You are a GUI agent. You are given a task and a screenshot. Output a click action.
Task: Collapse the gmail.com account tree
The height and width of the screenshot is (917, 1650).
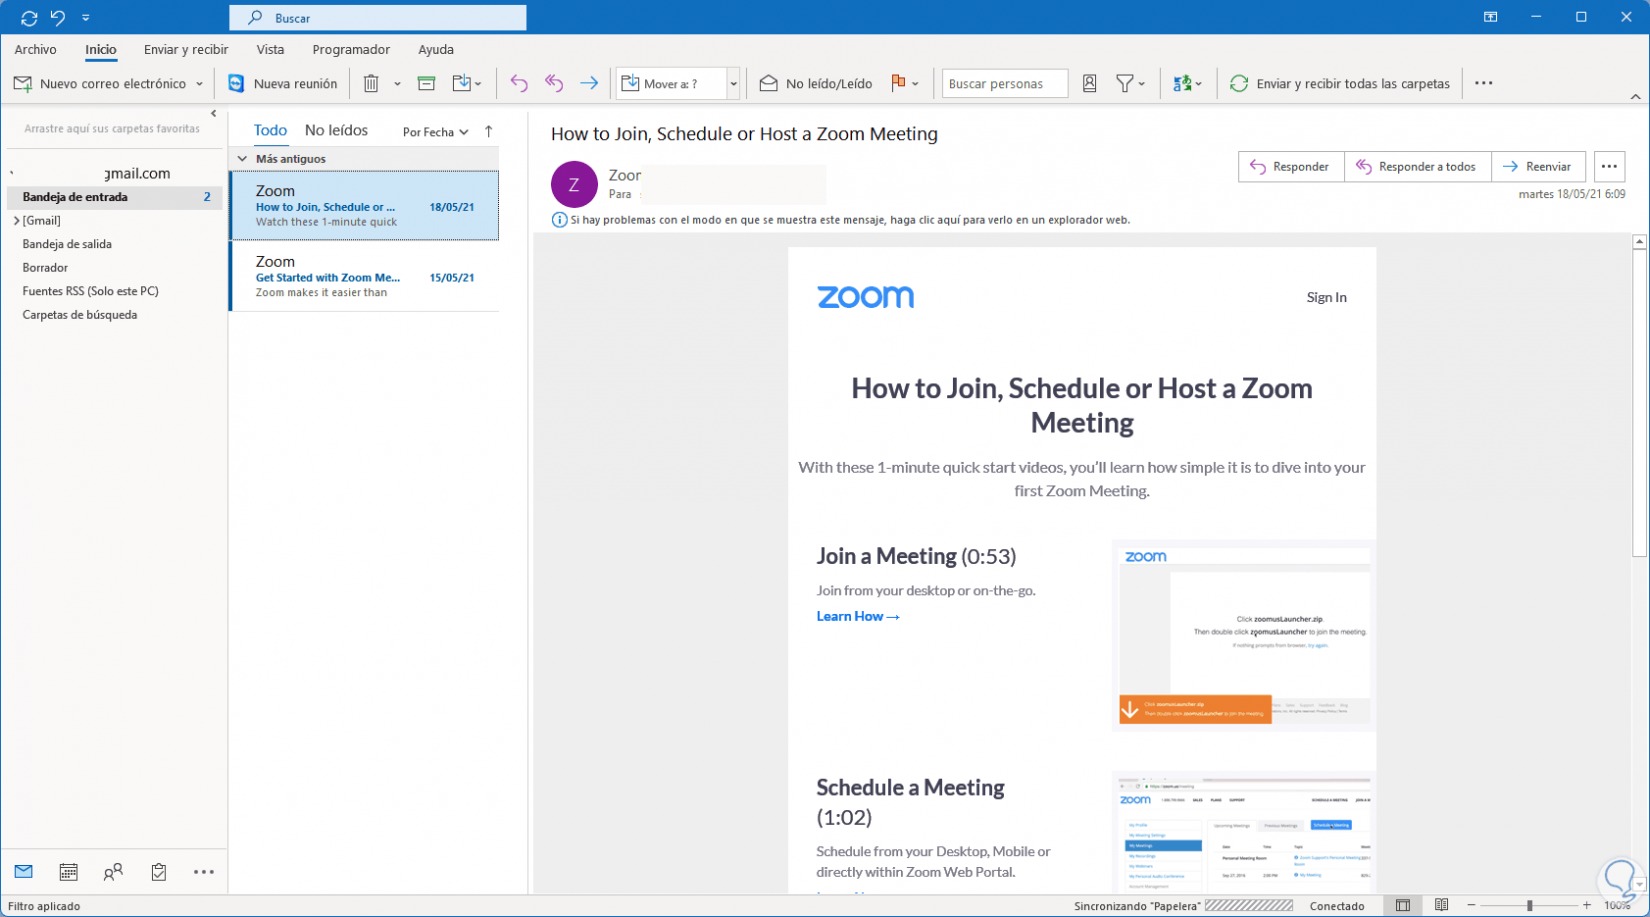click(x=12, y=173)
